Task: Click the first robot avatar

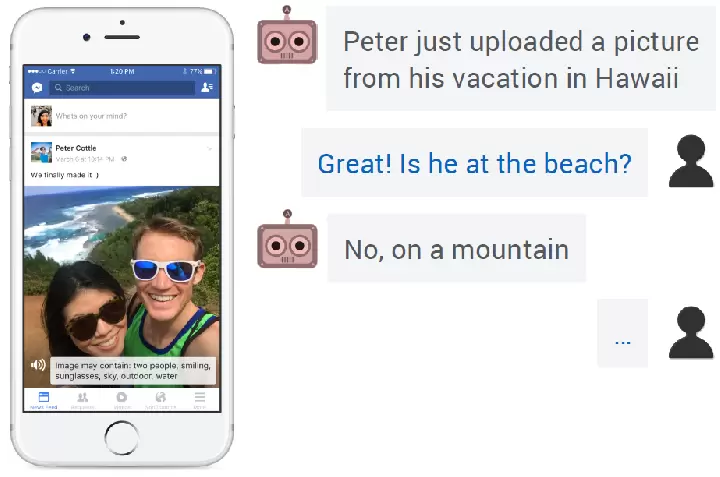Action: 287,40
